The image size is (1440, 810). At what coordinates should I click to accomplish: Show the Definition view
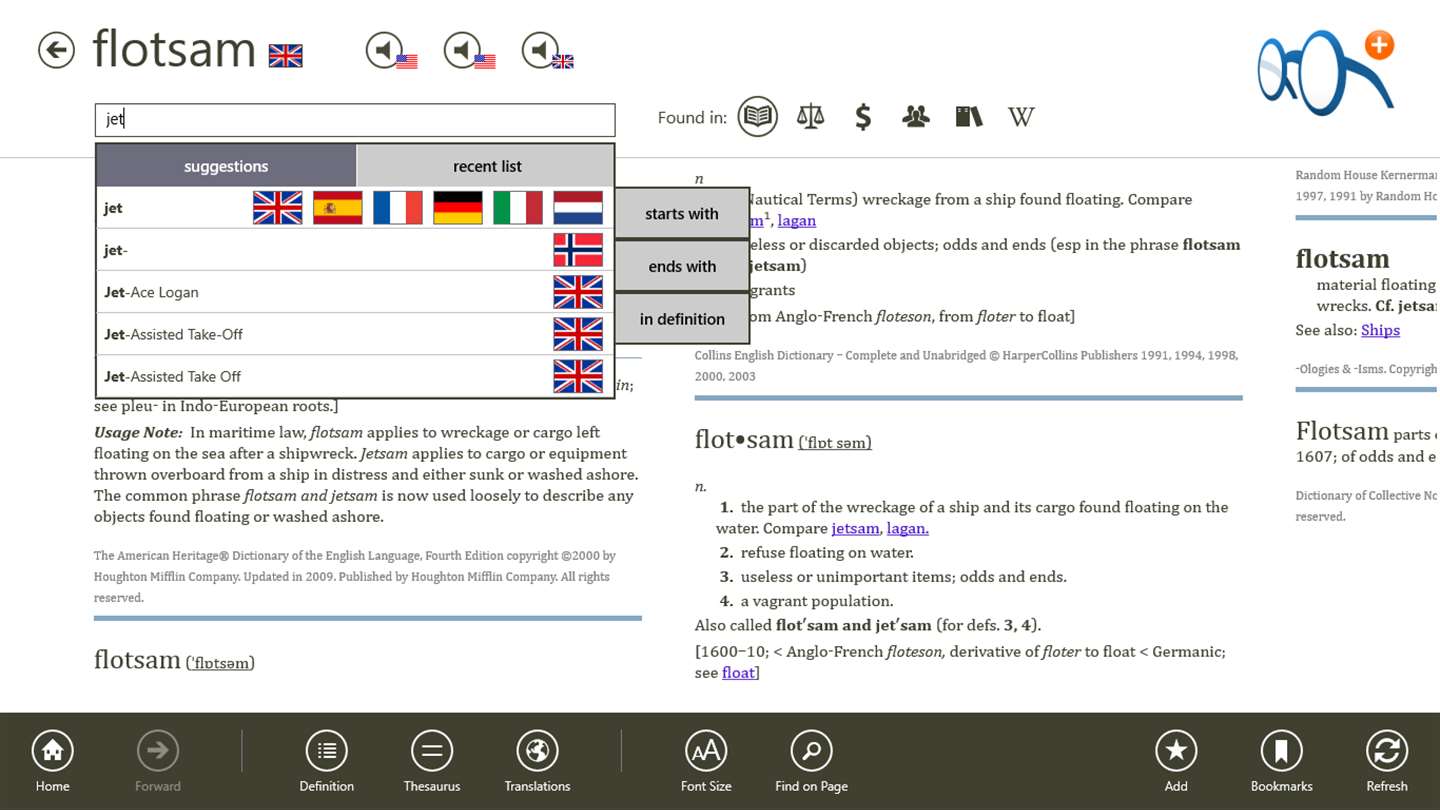[x=327, y=761]
